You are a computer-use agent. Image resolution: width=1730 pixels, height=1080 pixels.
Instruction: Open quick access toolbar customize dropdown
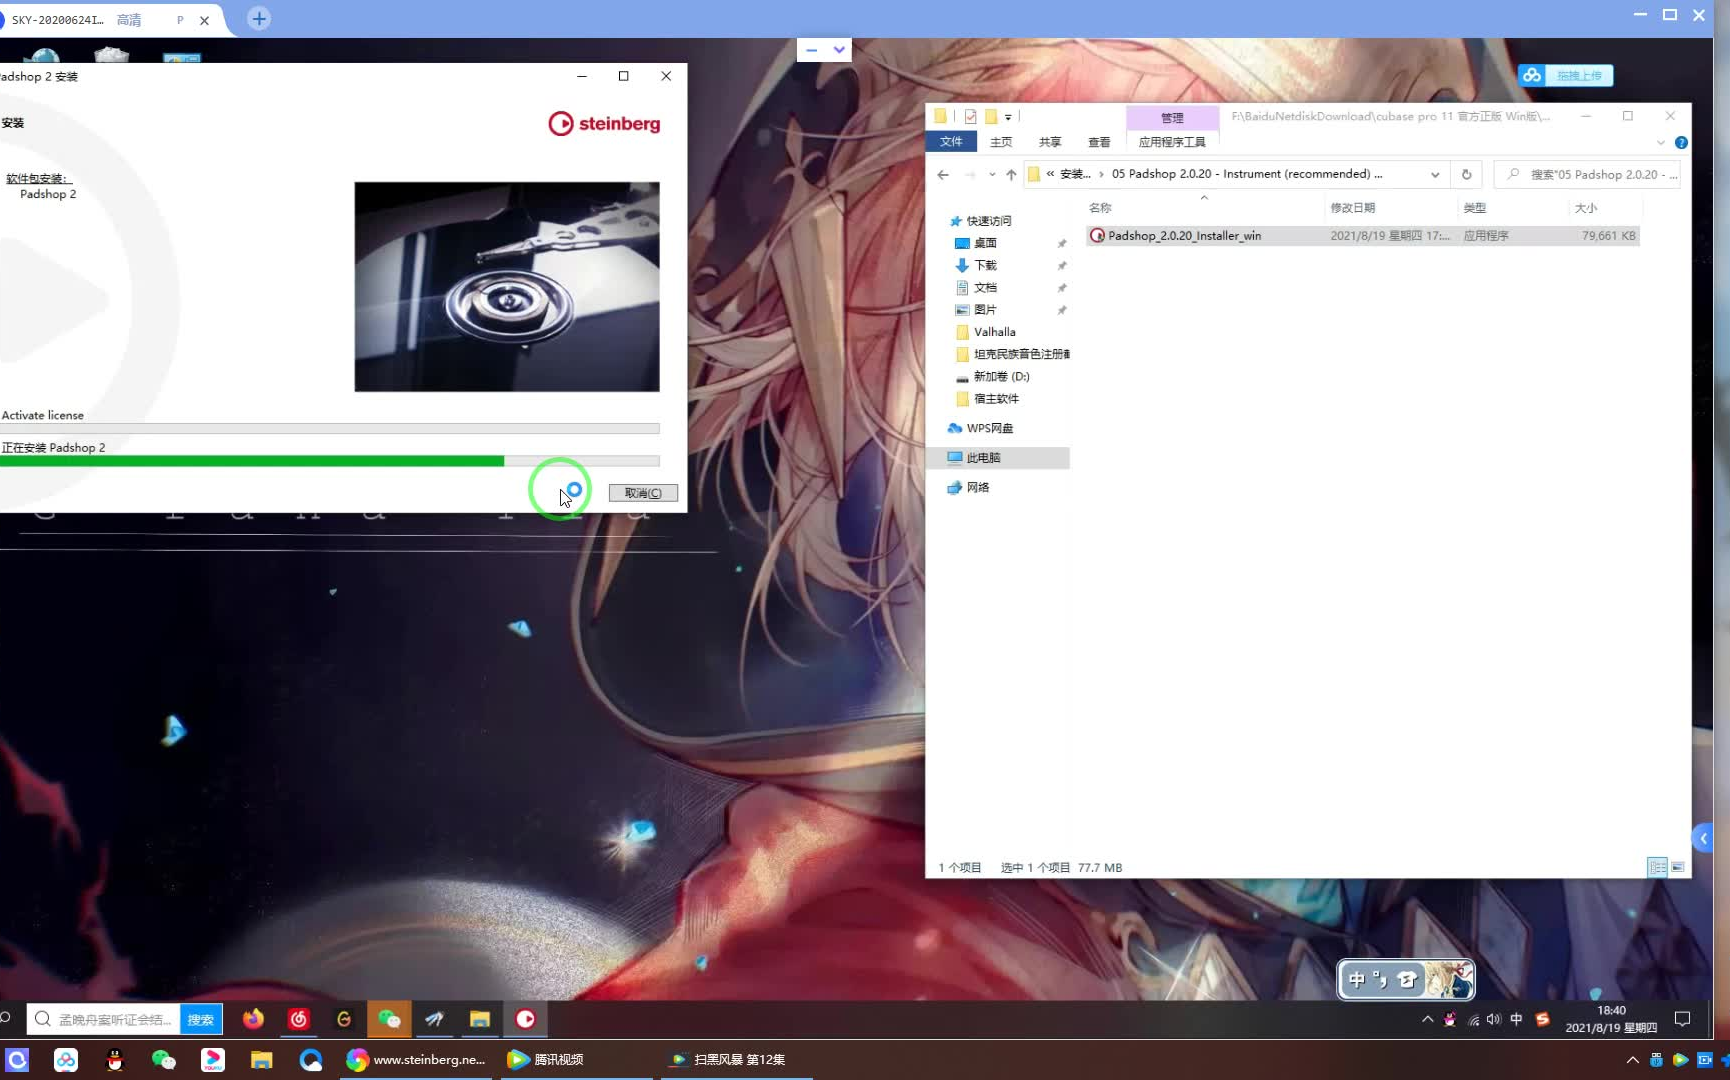click(1008, 117)
